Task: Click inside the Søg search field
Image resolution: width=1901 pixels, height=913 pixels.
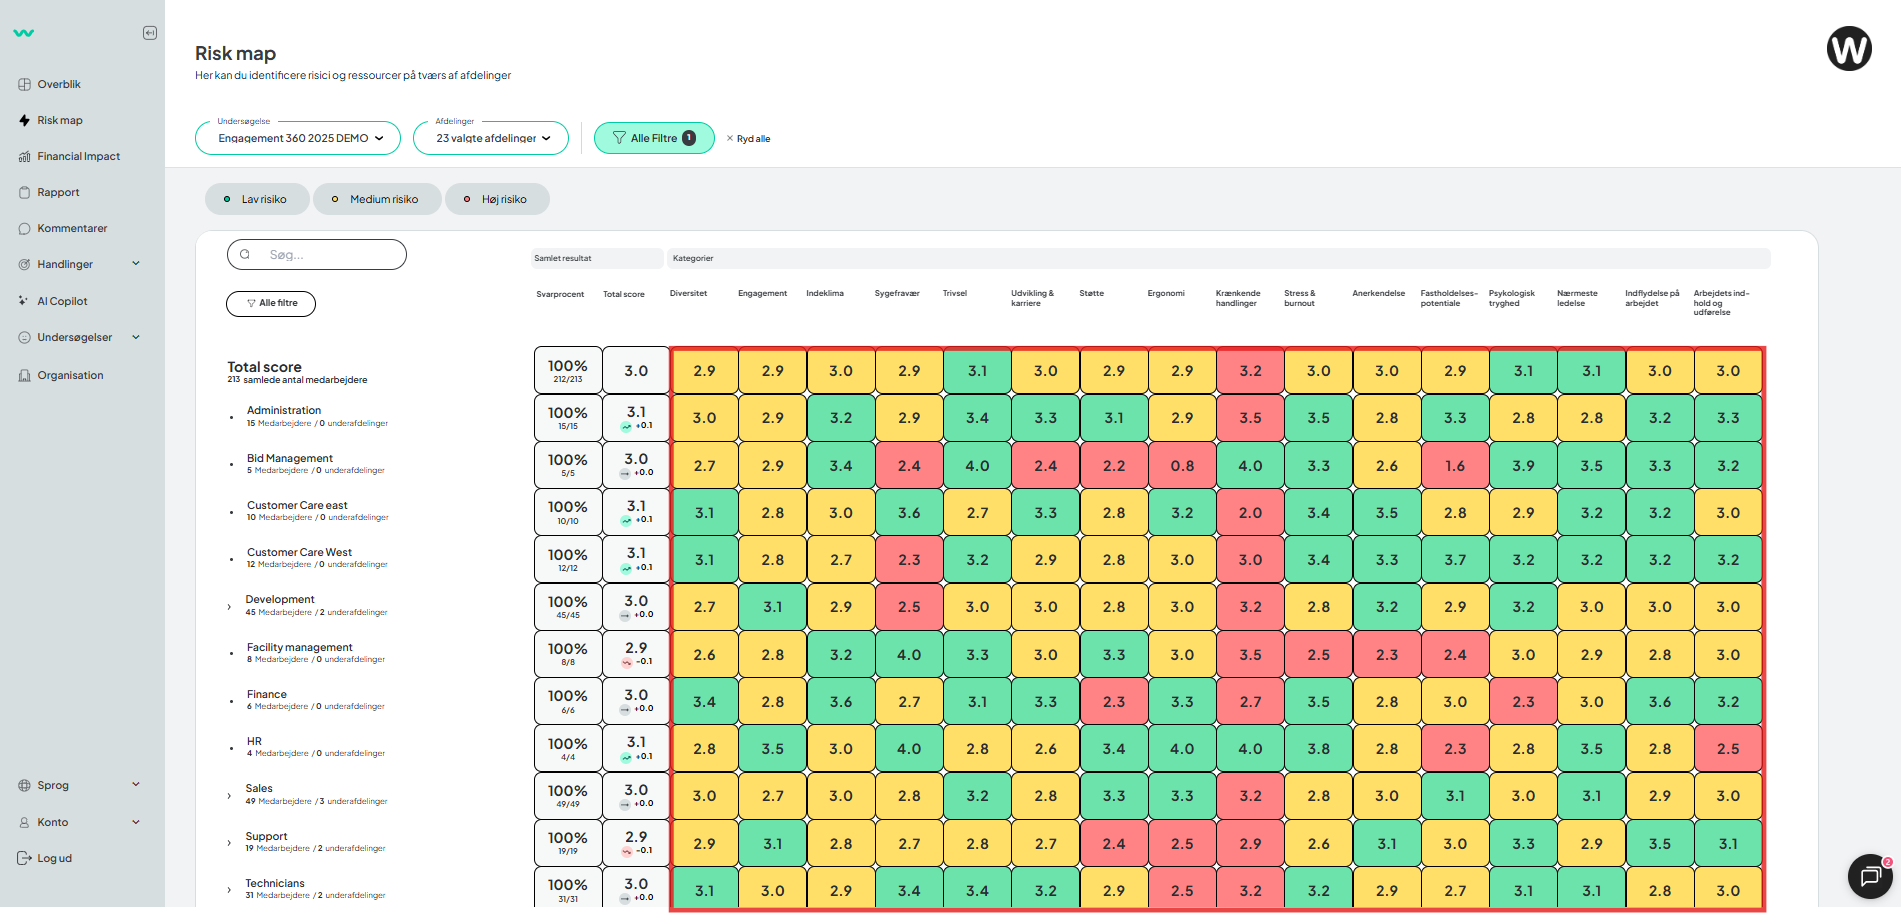Action: coord(320,254)
